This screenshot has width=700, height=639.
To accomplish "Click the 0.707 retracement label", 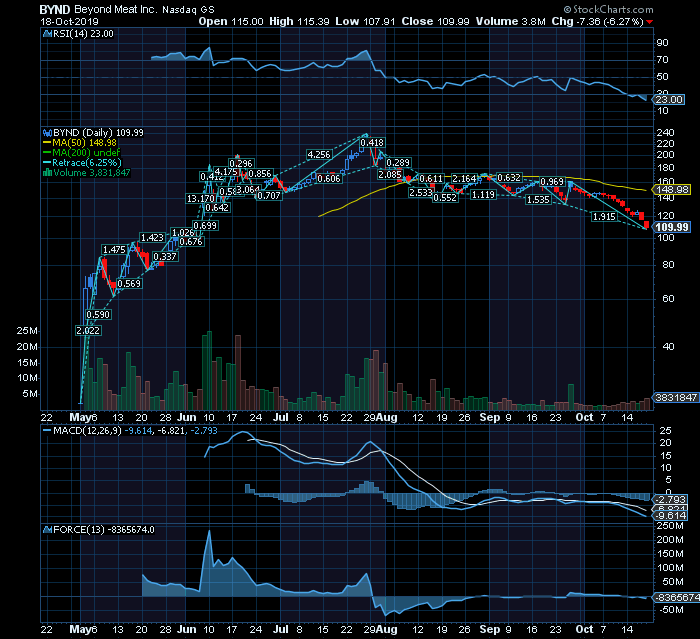I will point(269,195).
